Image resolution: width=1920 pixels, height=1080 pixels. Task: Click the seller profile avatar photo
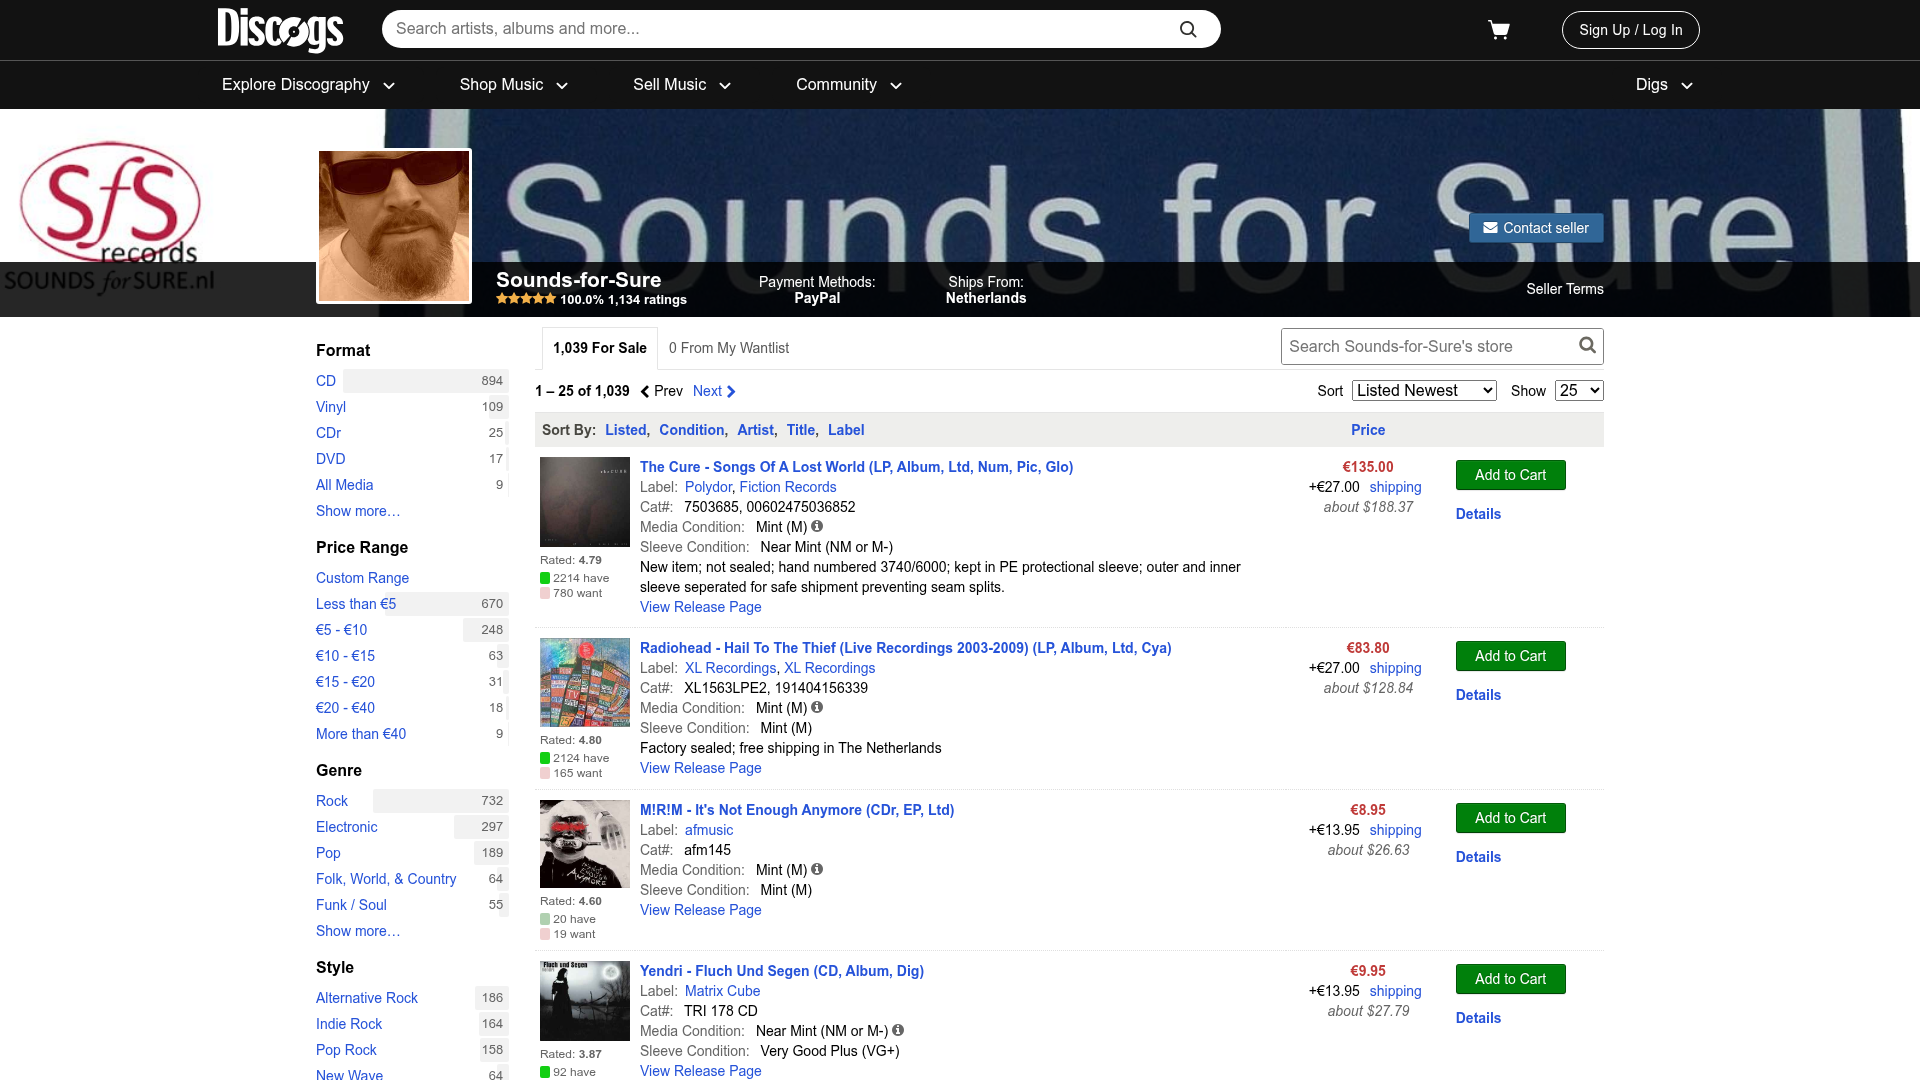(x=394, y=226)
